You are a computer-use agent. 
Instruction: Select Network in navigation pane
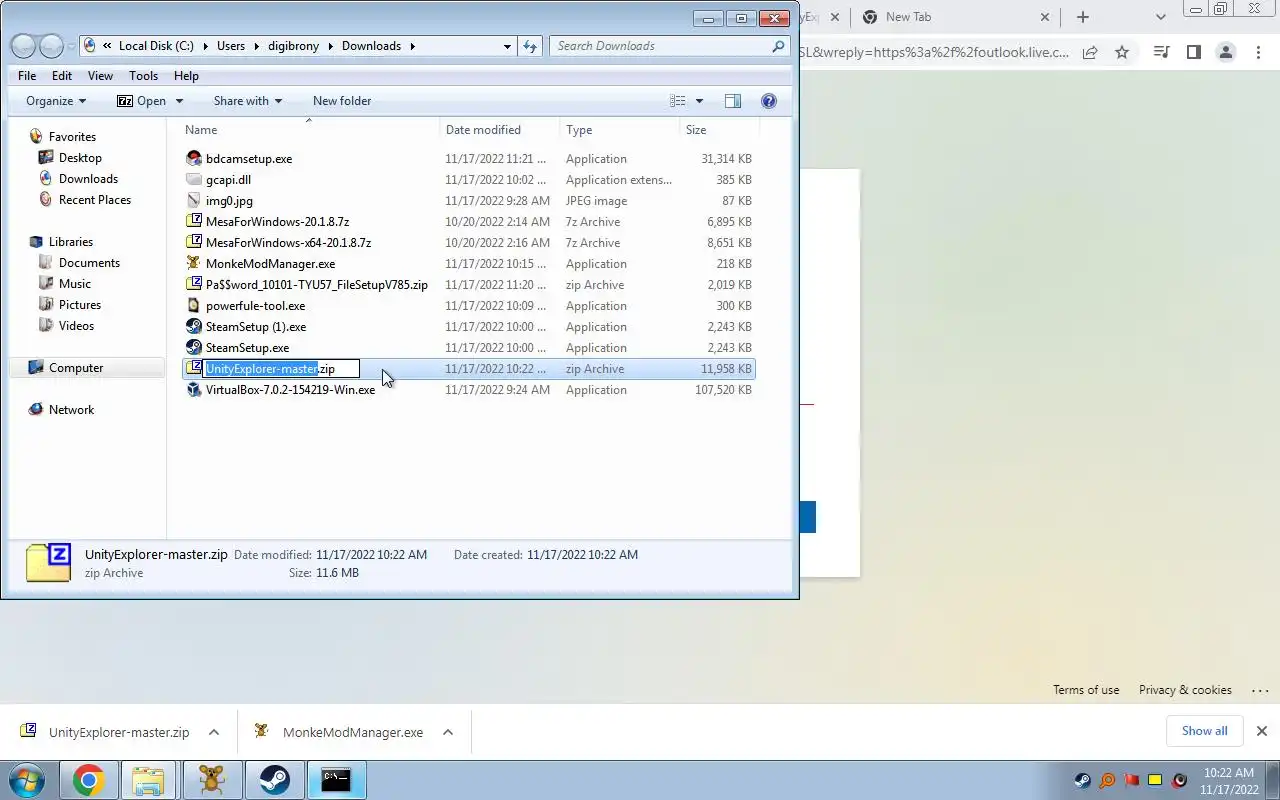tap(71, 410)
